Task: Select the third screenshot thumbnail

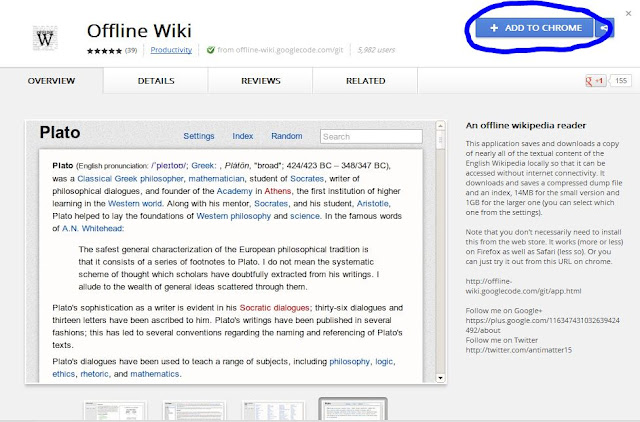Action: [273, 411]
